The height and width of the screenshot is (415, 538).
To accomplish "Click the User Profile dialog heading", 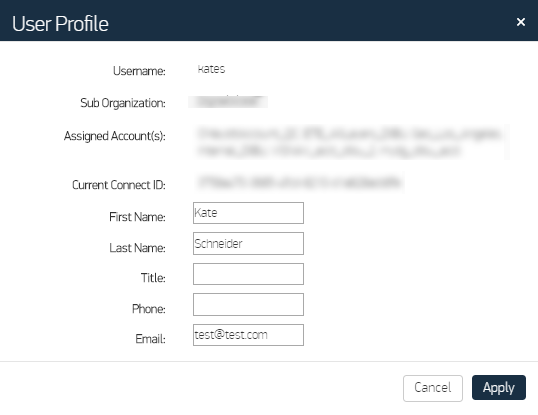I will coord(60,24).
